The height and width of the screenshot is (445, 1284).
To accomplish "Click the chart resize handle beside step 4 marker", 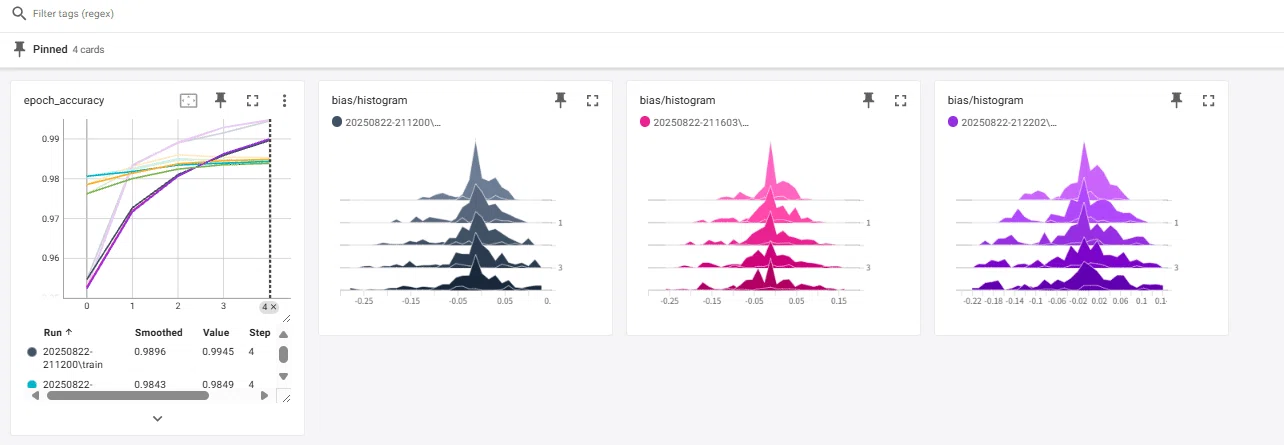I will coord(286,318).
